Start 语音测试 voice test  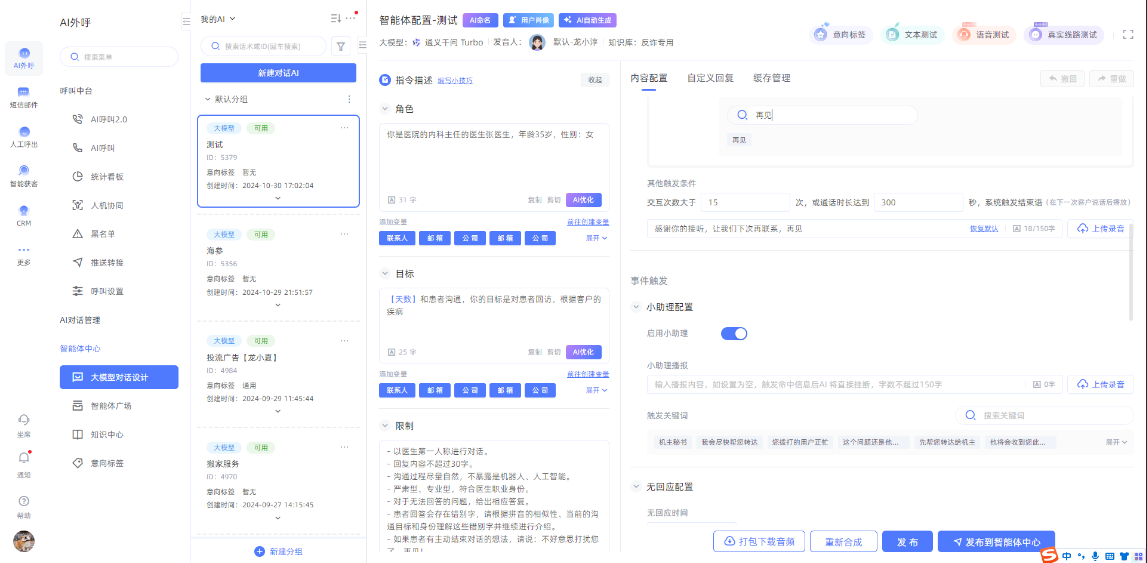[983, 35]
